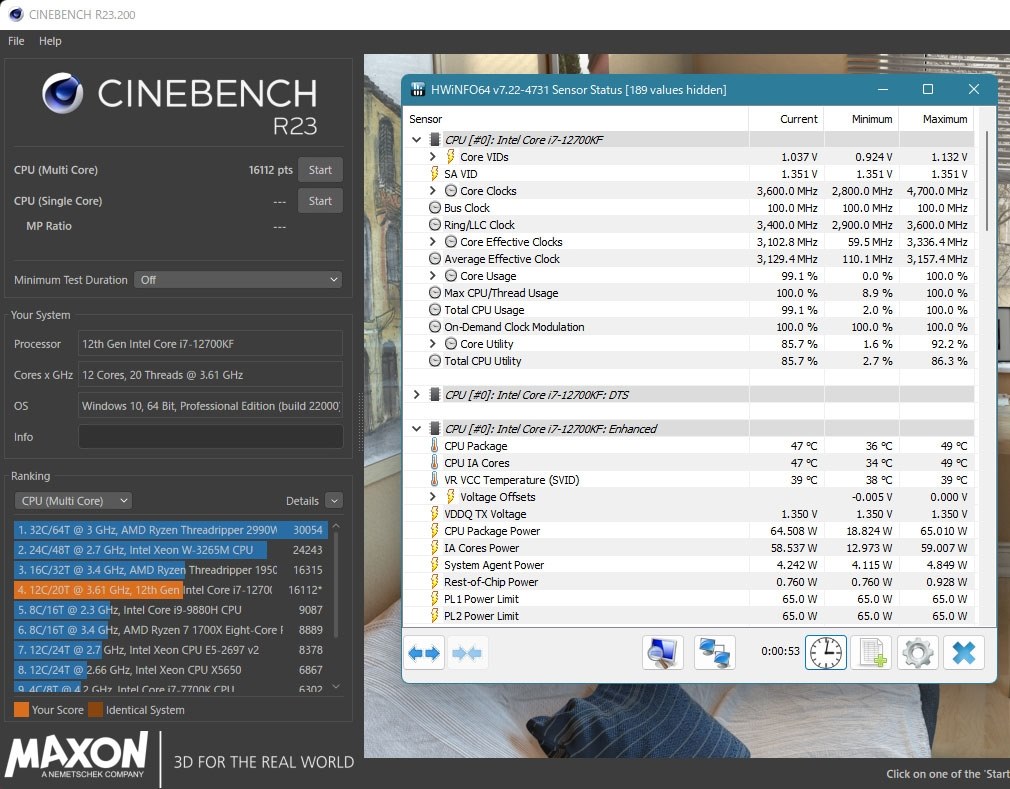
Task: Click the logging sheet icon with green plus
Action: point(872,653)
